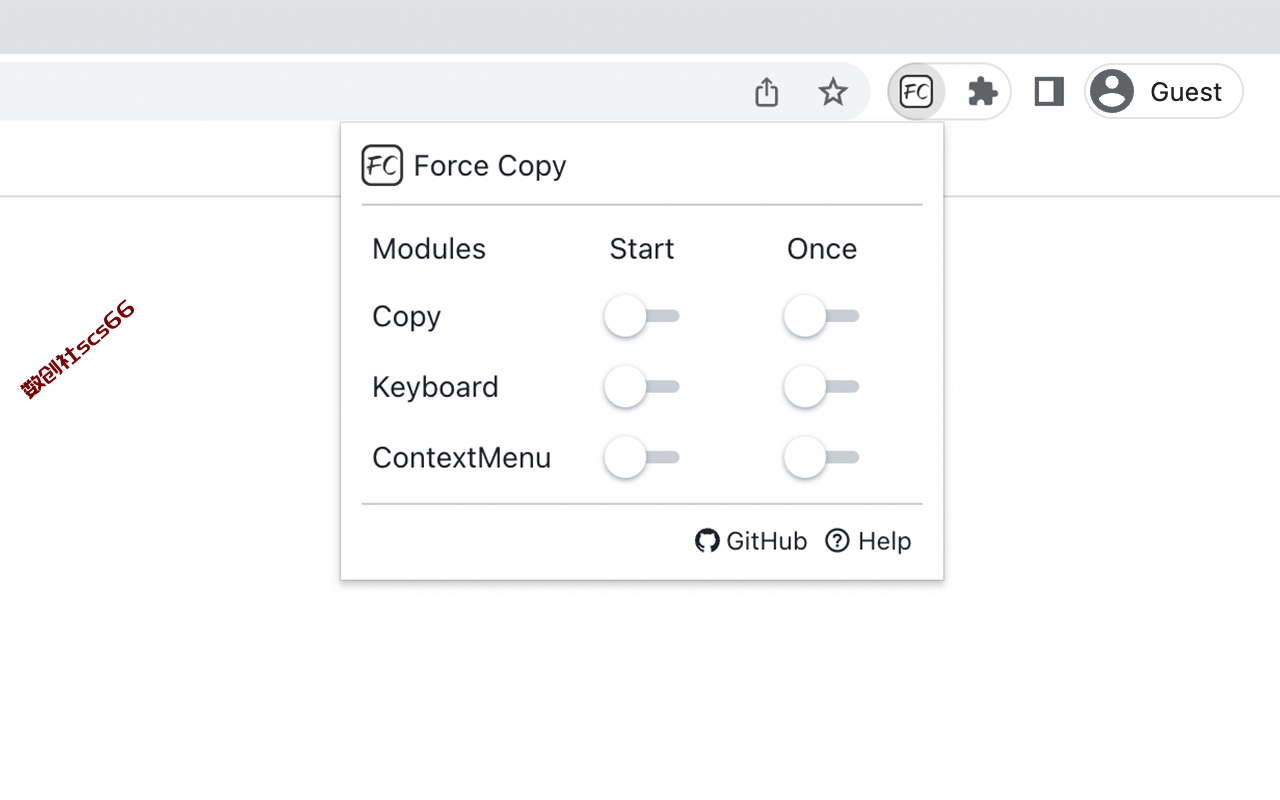
Task: Toggle ContextMenu Start switch
Action: [642, 457]
